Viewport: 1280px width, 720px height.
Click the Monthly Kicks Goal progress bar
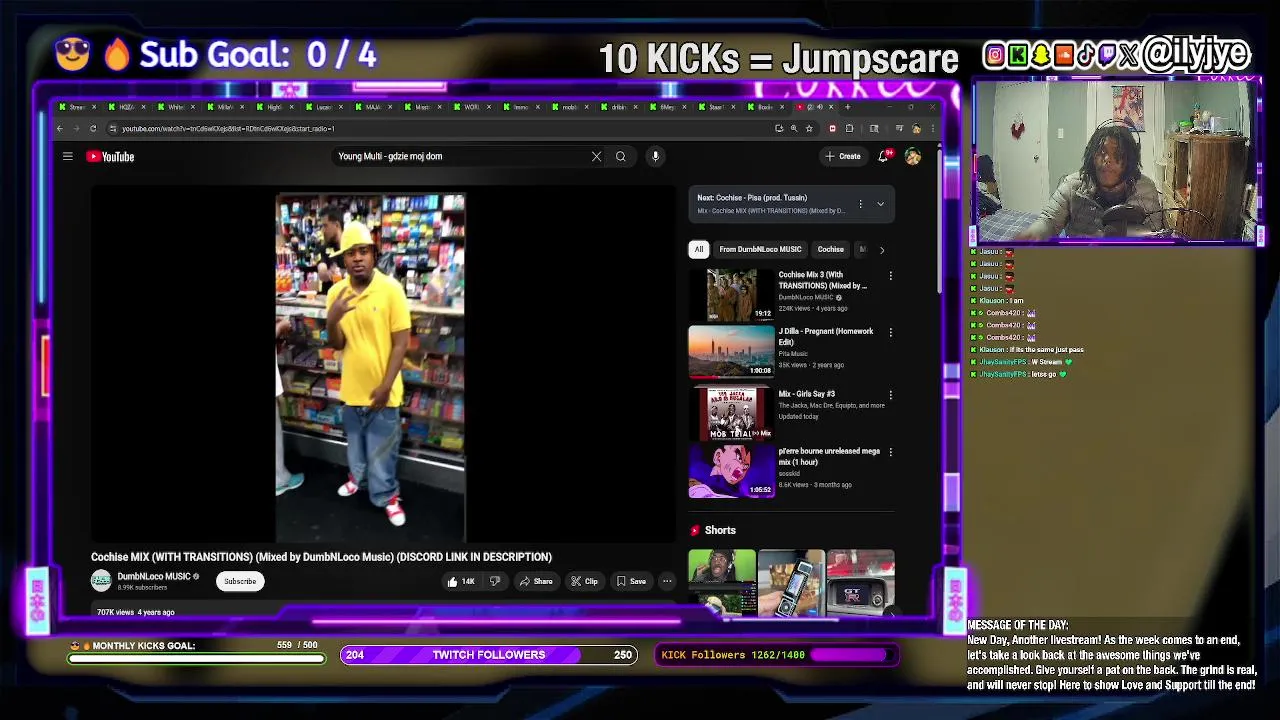coord(197,659)
